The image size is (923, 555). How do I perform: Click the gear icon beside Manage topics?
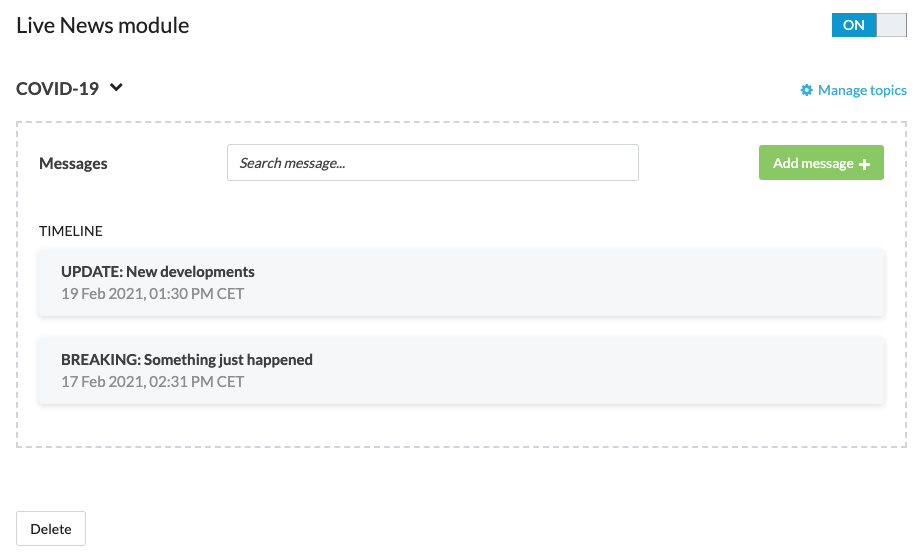click(806, 90)
